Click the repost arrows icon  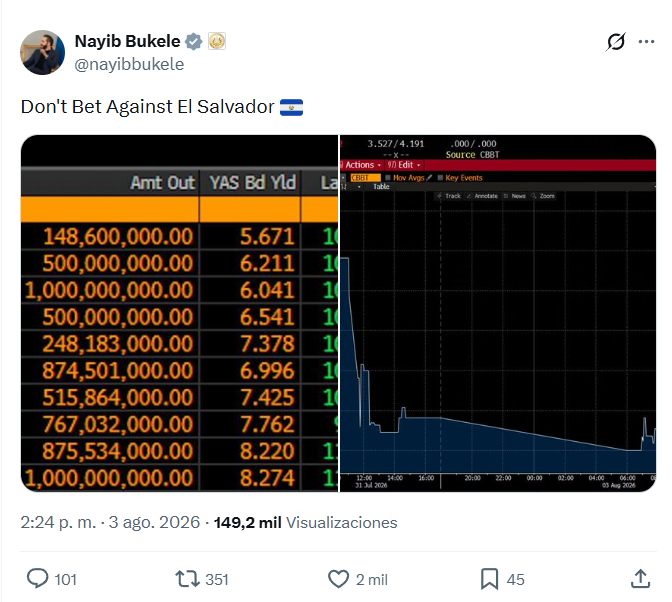[187, 579]
